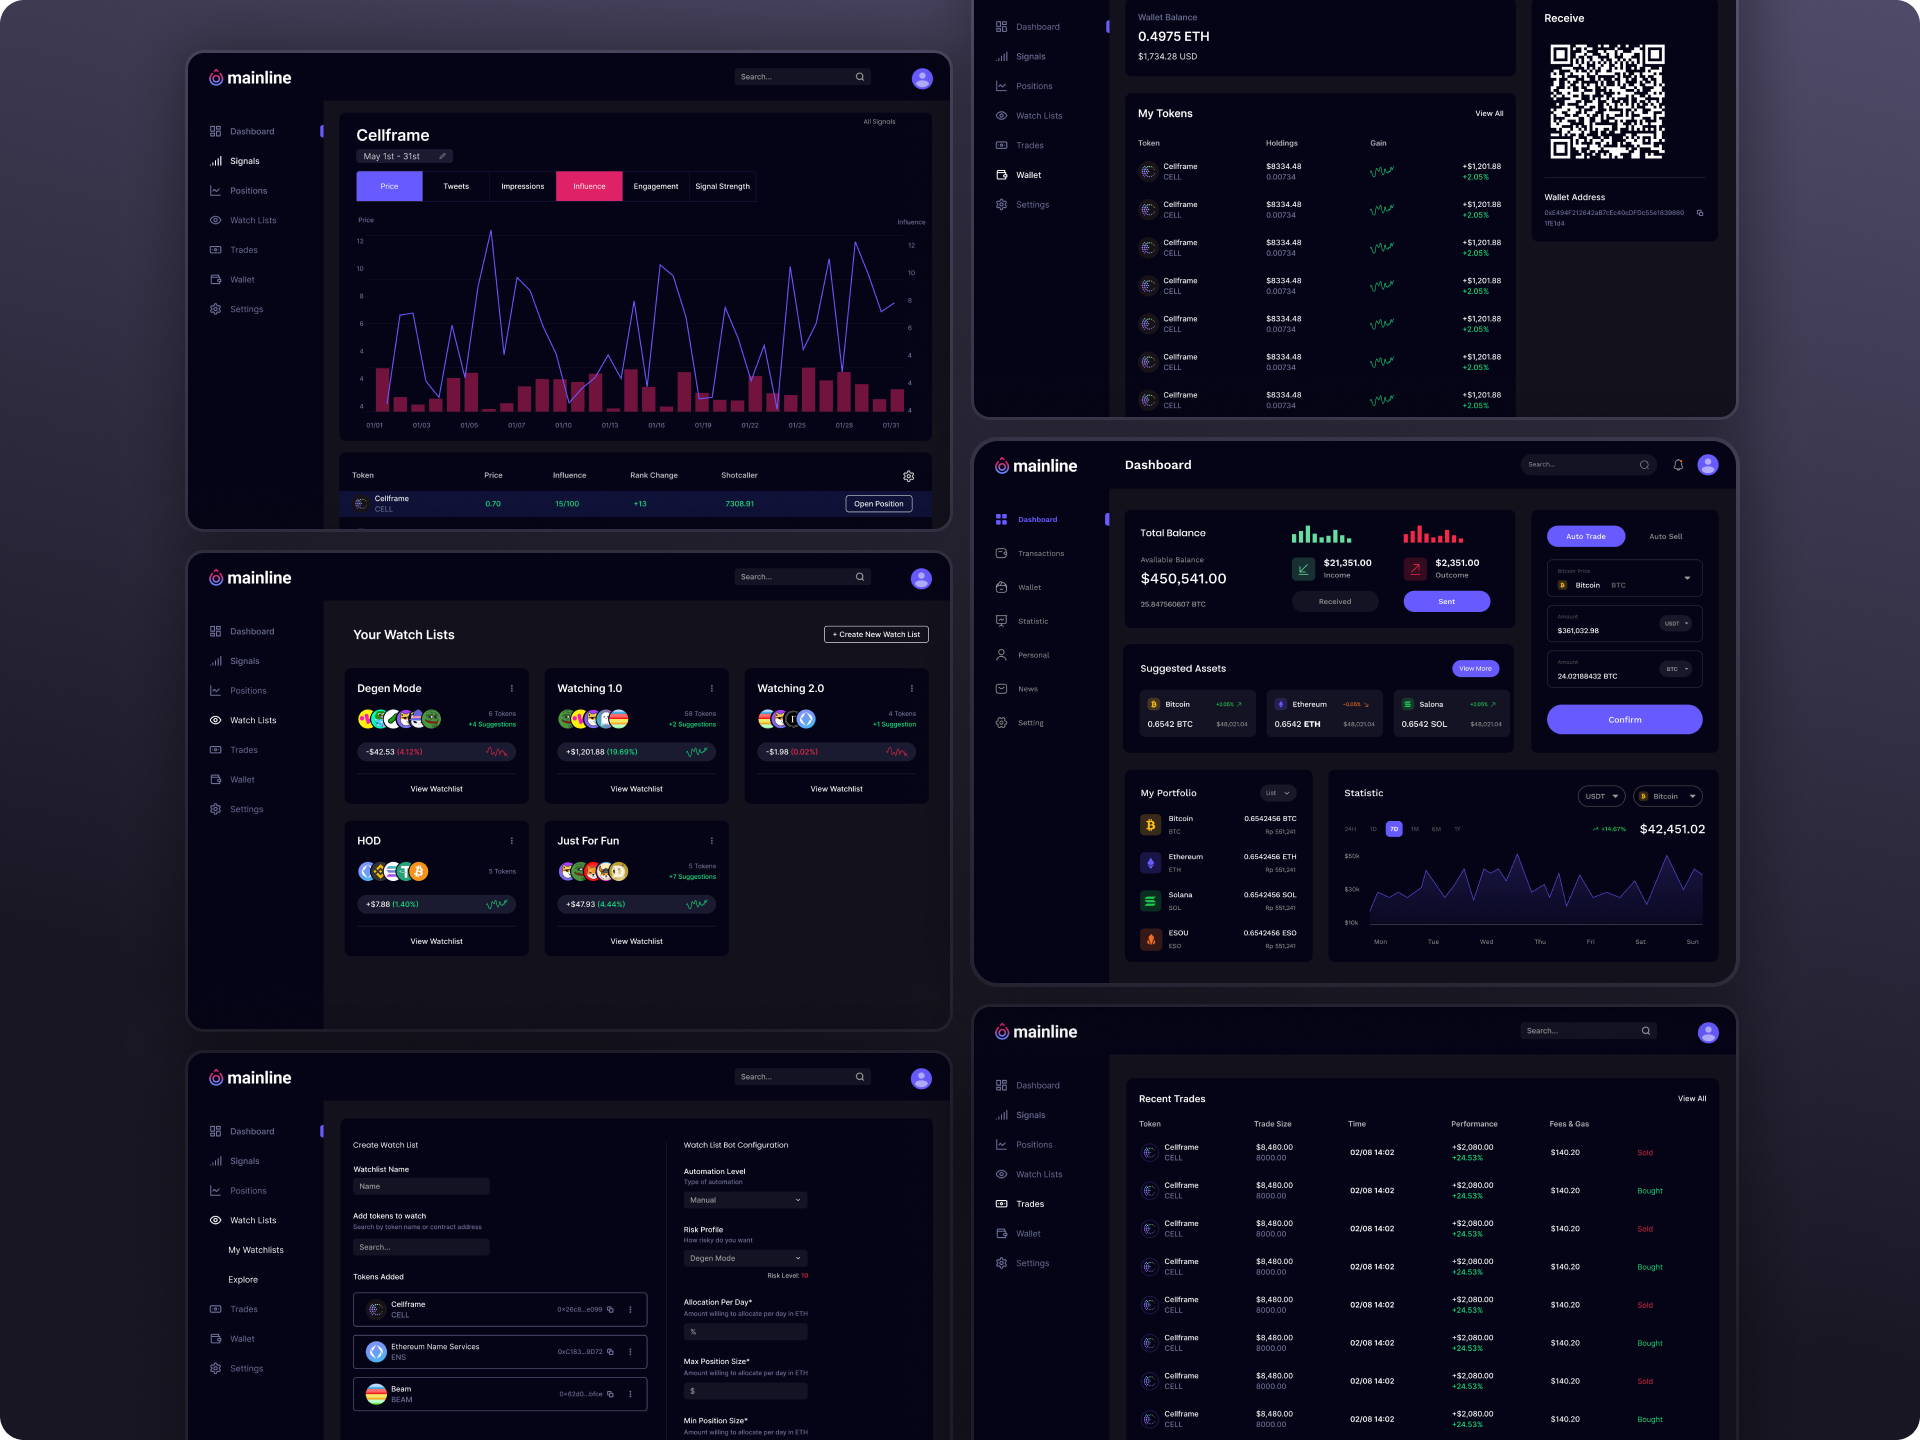
Task: Switch to the Signal Strength tab
Action: click(722, 186)
